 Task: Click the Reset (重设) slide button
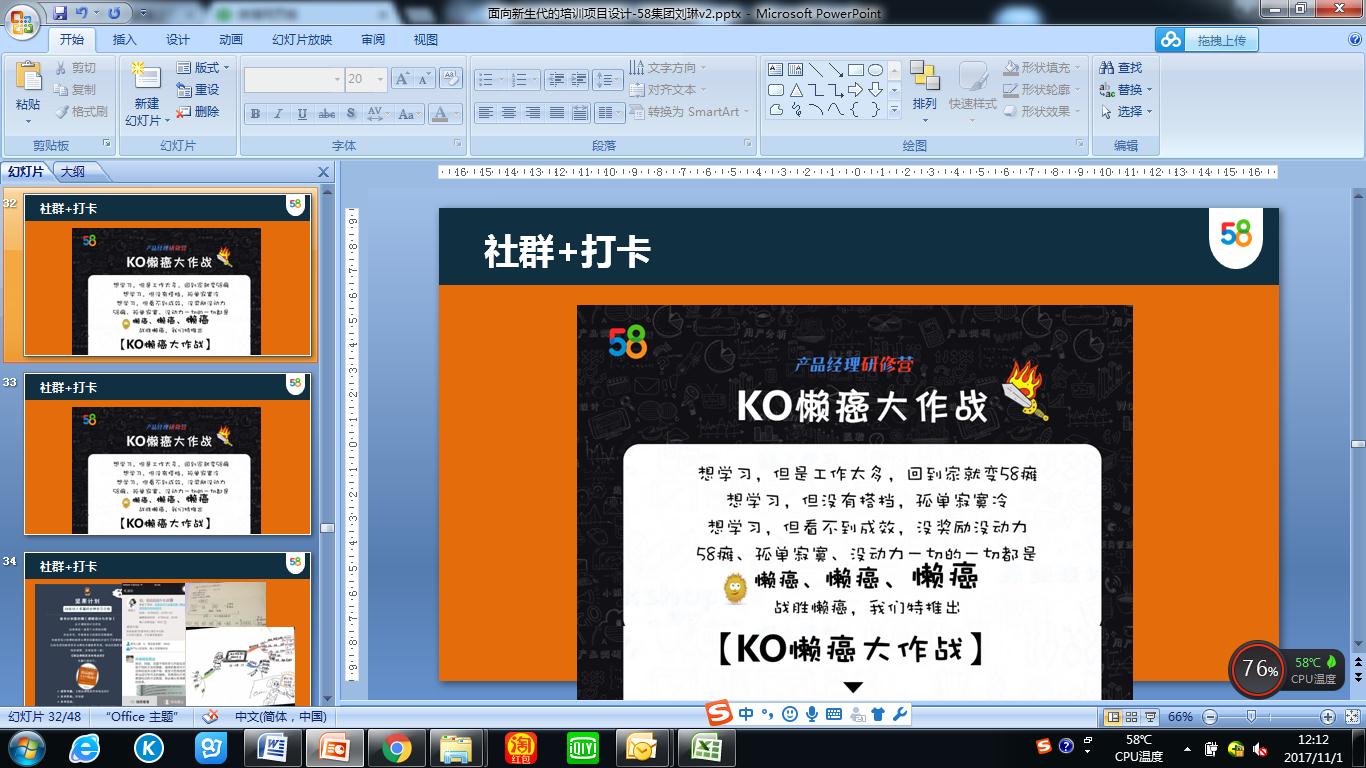coord(198,90)
